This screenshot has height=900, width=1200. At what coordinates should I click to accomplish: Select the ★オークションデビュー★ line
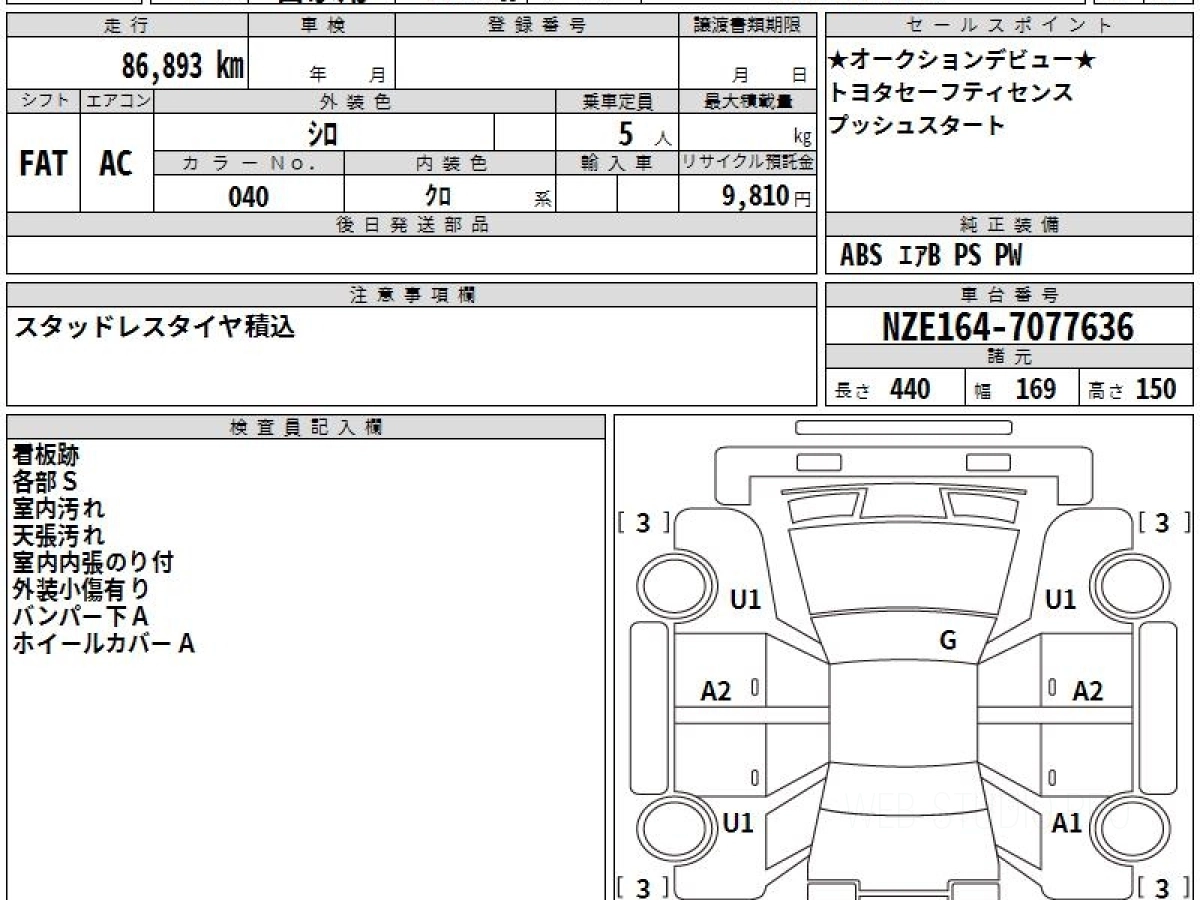coord(962,61)
